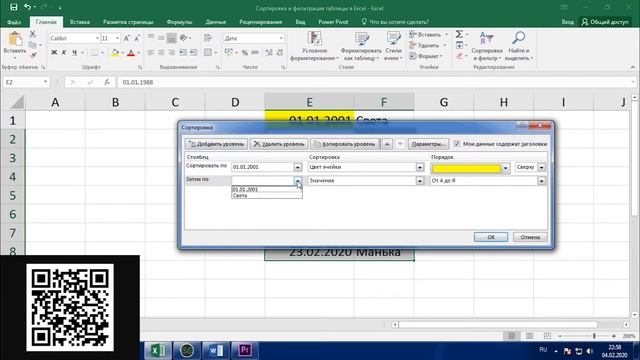Toggle bold (Ж) formatting
This screenshot has height=360, width=640.
click(54, 53)
